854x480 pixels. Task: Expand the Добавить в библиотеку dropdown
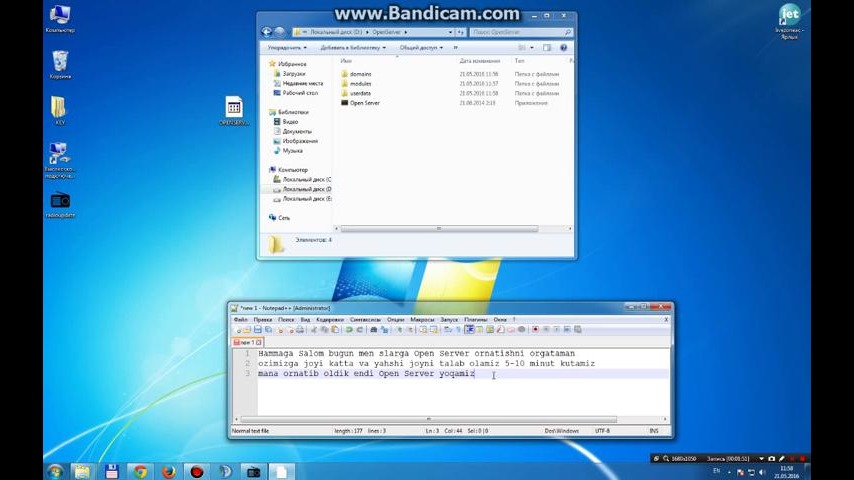[353, 48]
